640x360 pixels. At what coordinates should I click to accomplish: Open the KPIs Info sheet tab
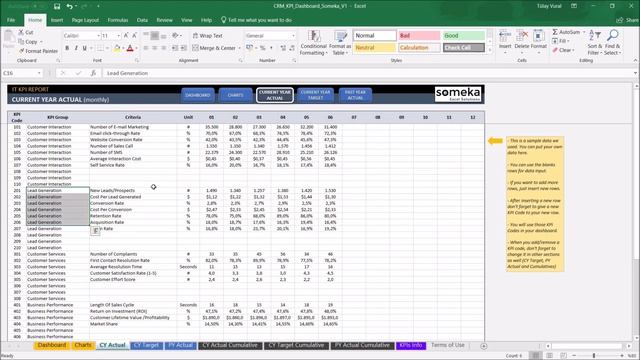(x=411, y=345)
